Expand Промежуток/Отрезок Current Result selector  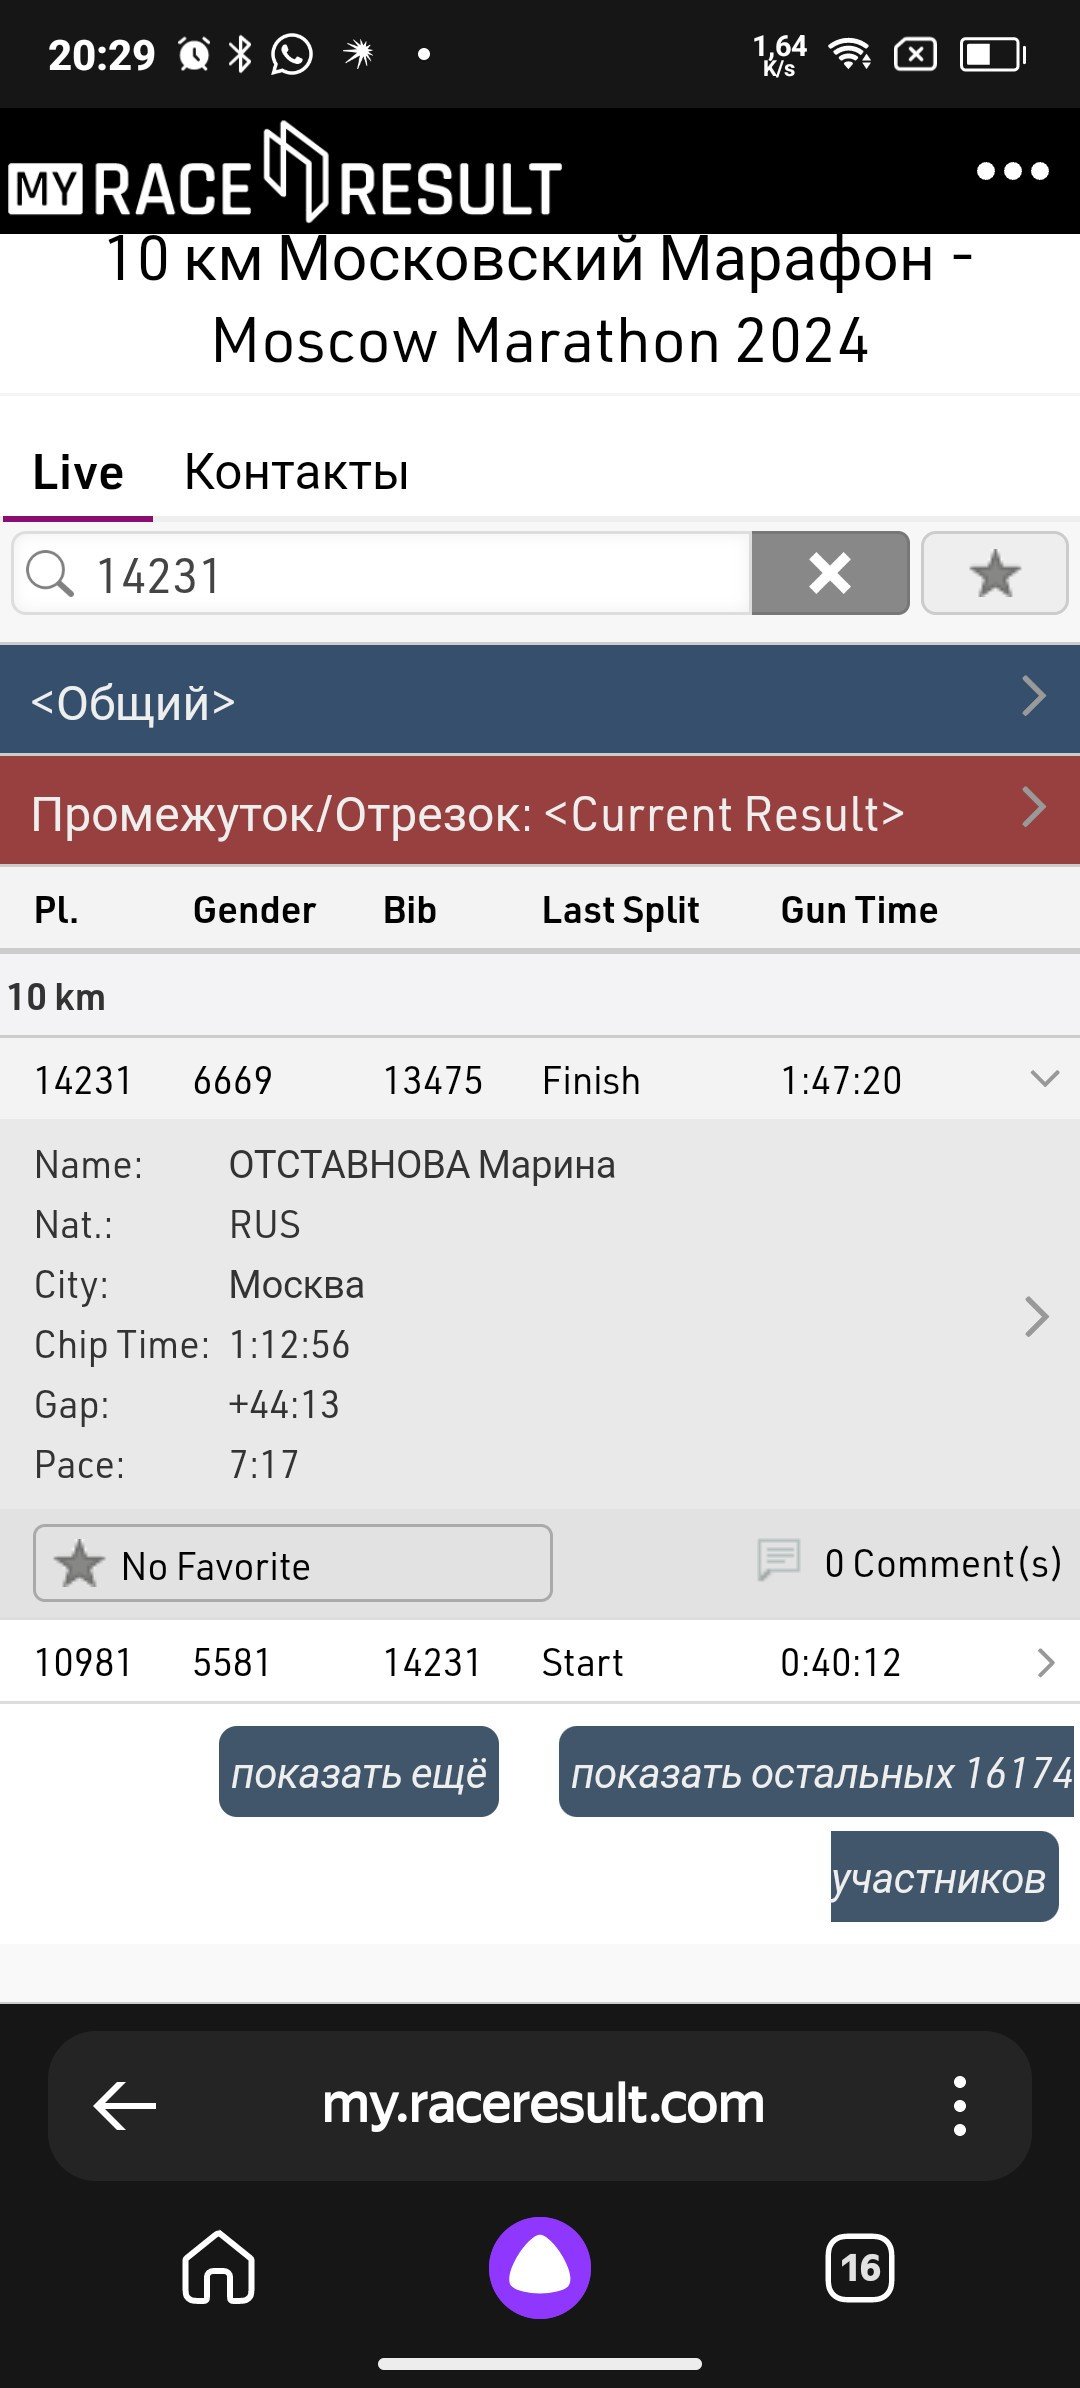pos(540,810)
